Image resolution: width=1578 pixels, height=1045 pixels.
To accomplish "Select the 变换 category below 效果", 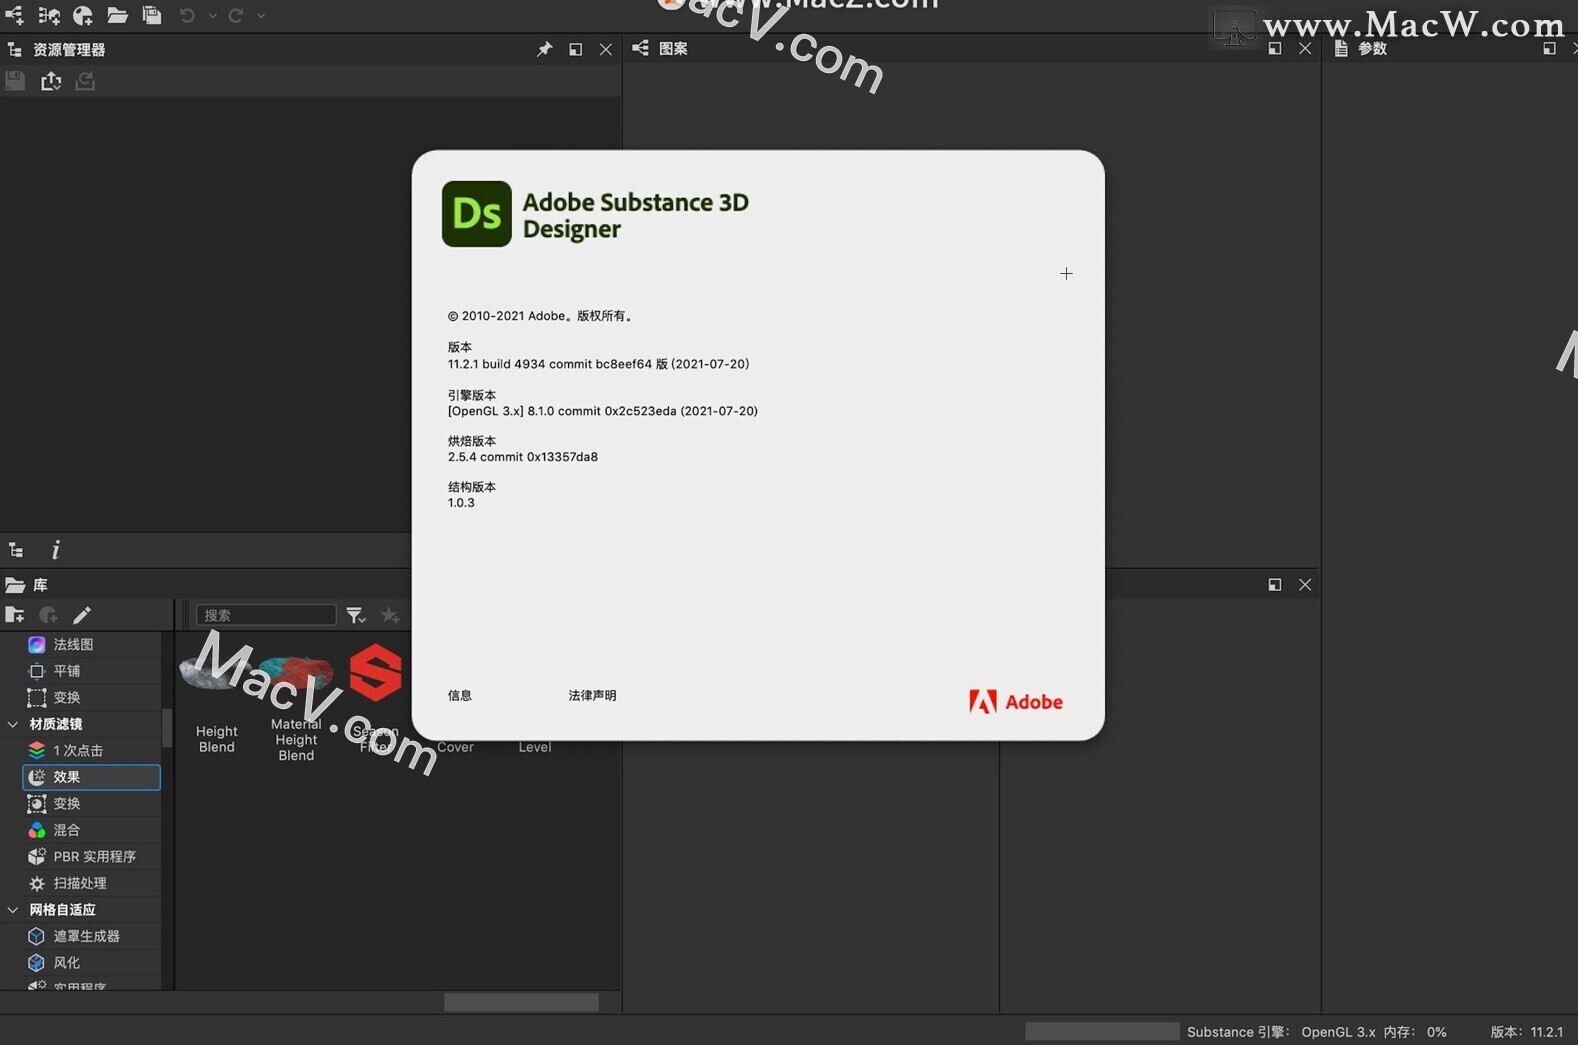I will click(91, 803).
